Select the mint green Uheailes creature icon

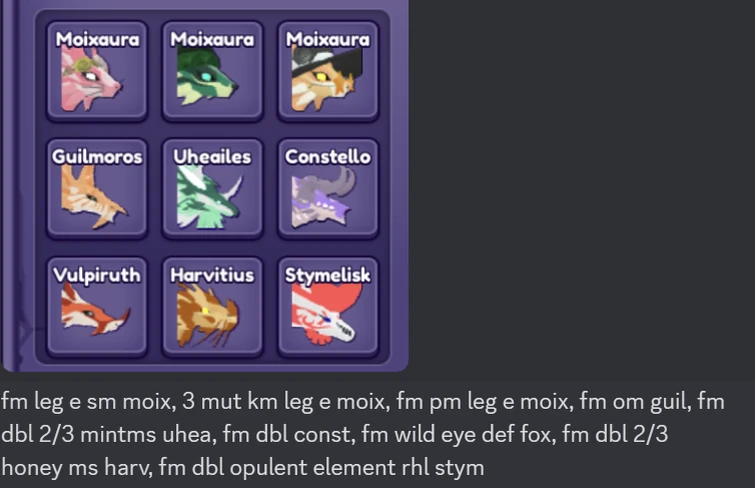(x=212, y=189)
